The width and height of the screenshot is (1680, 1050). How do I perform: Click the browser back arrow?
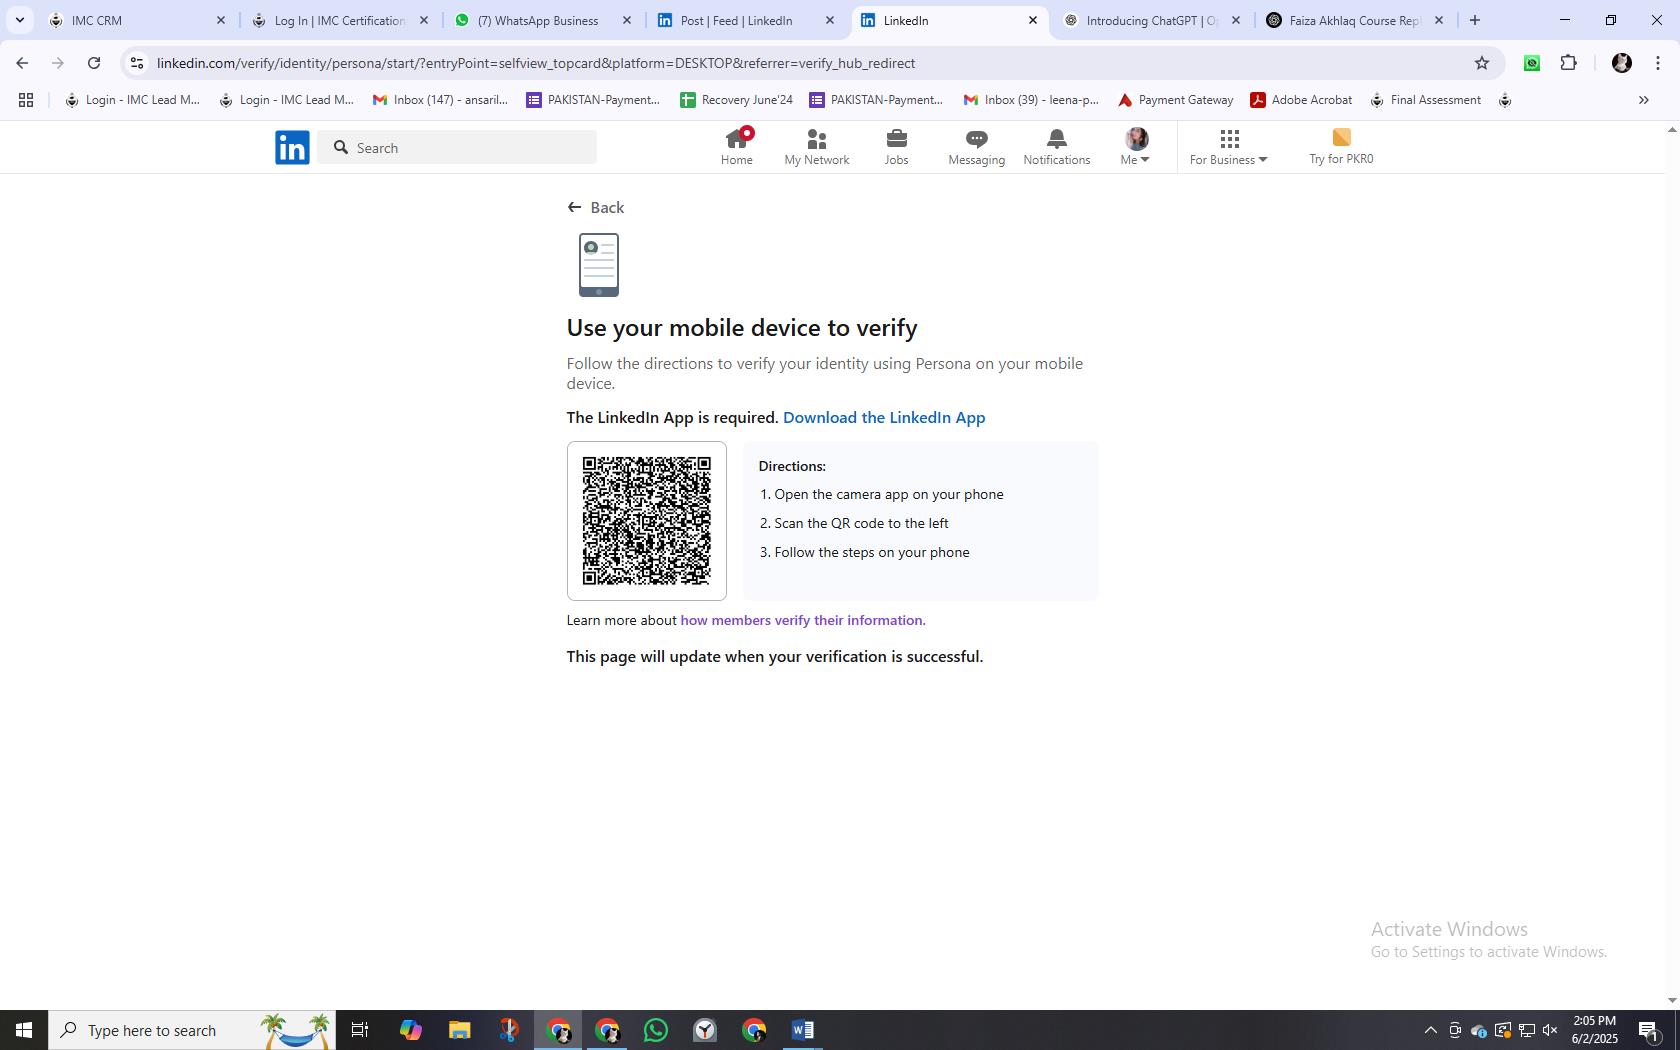(x=22, y=63)
